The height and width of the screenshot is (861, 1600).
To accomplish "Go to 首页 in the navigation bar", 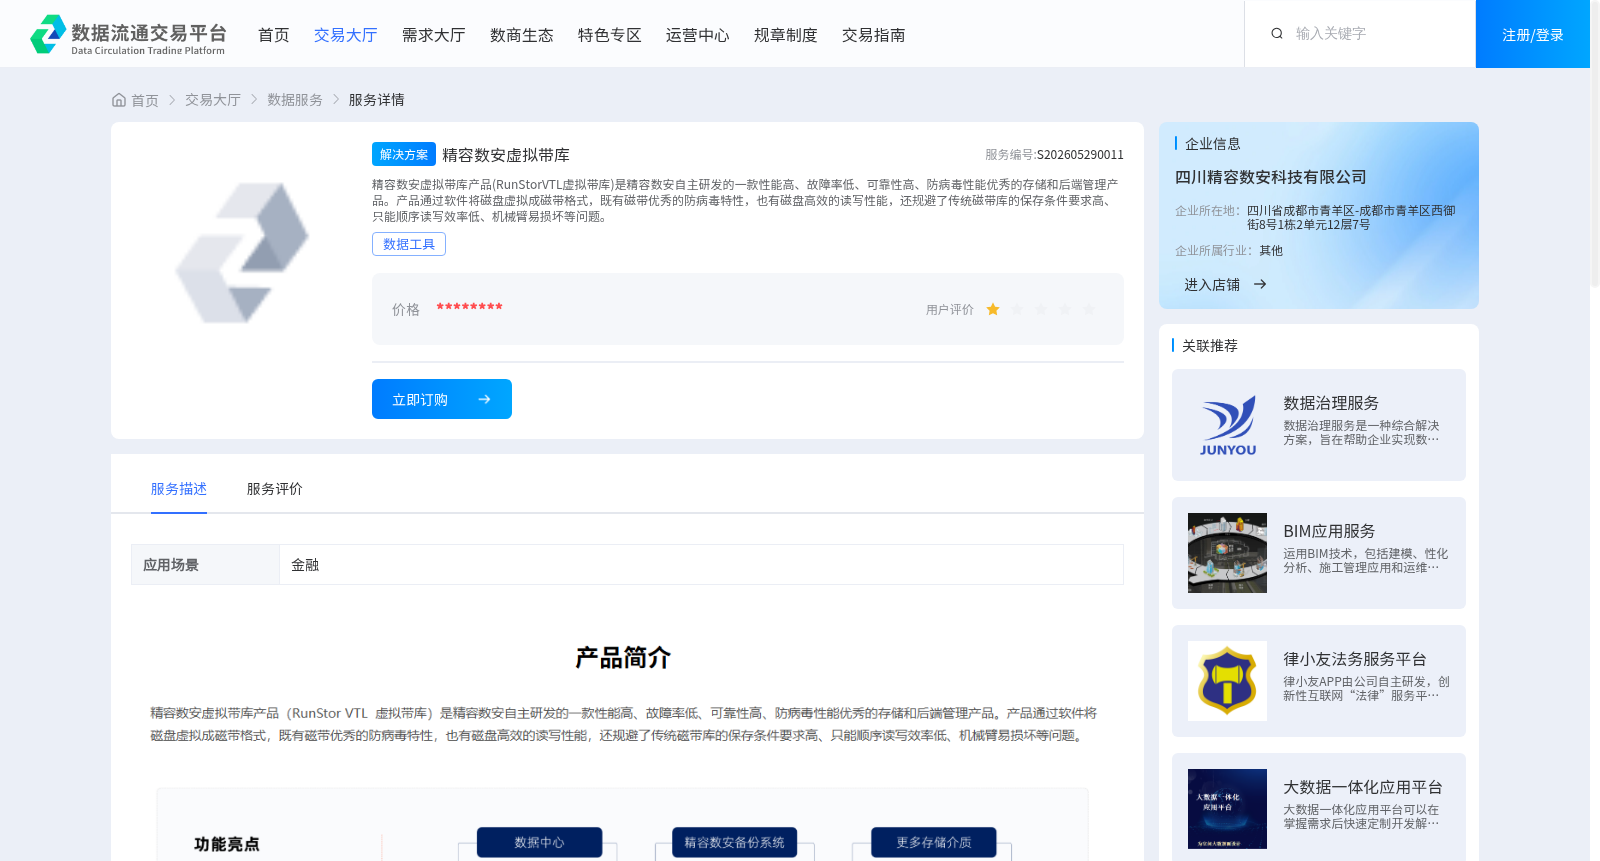I will click(274, 35).
